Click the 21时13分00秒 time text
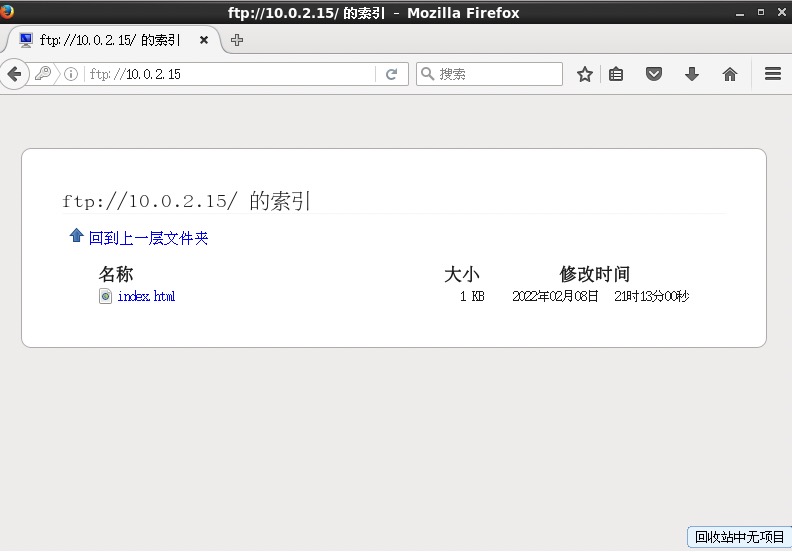Viewport: 792px width, 552px height. click(x=652, y=296)
